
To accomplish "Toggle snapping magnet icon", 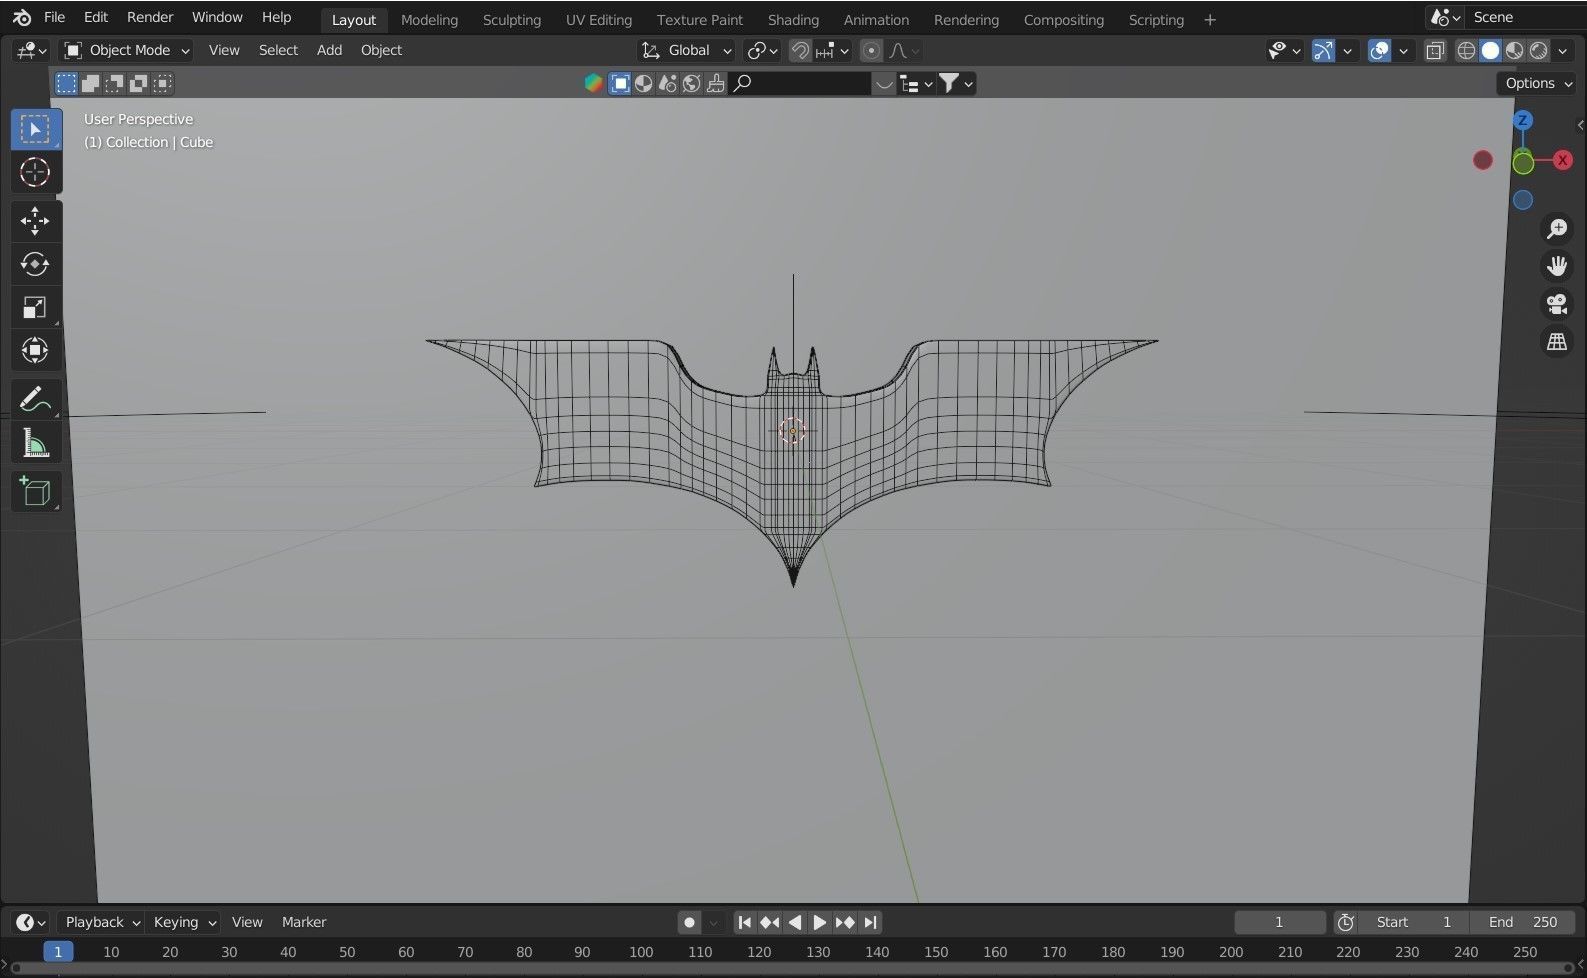I will click(800, 50).
